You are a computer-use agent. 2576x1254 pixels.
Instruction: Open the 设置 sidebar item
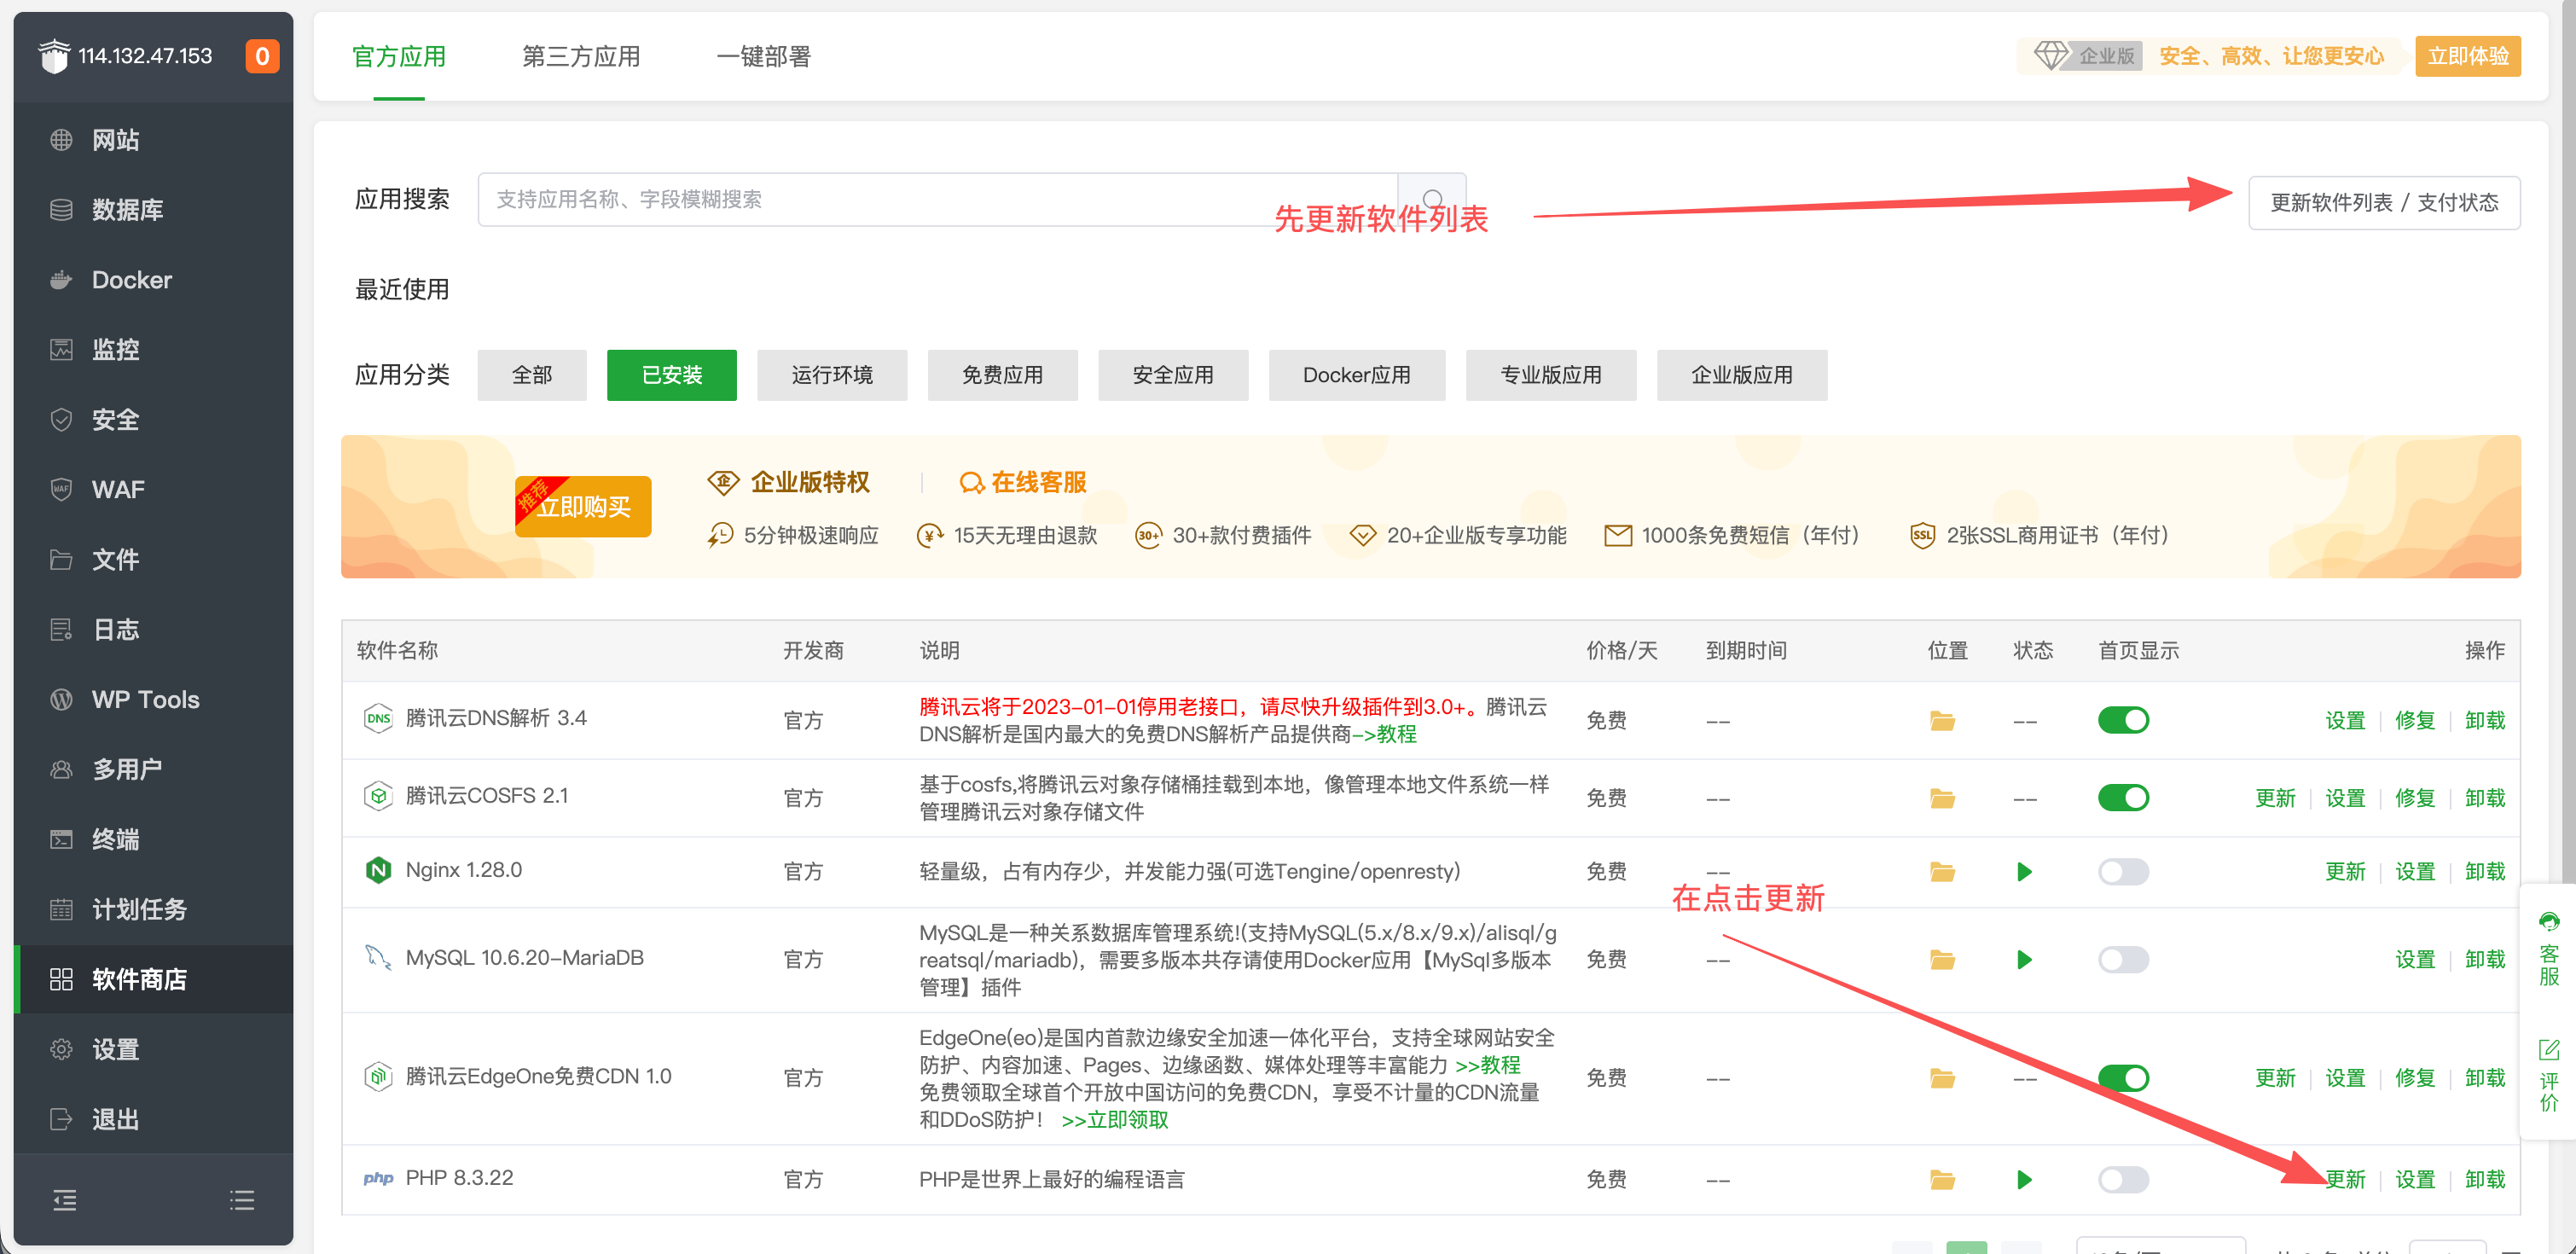[x=153, y=1050]
